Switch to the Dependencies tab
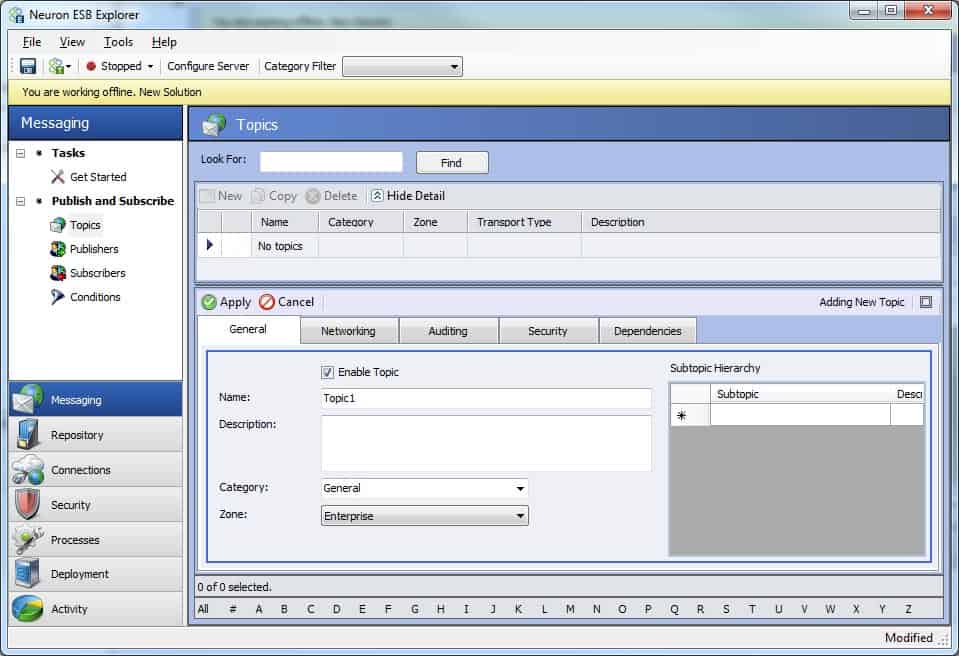This screenshot has width=959, height=656. point(648,331)
